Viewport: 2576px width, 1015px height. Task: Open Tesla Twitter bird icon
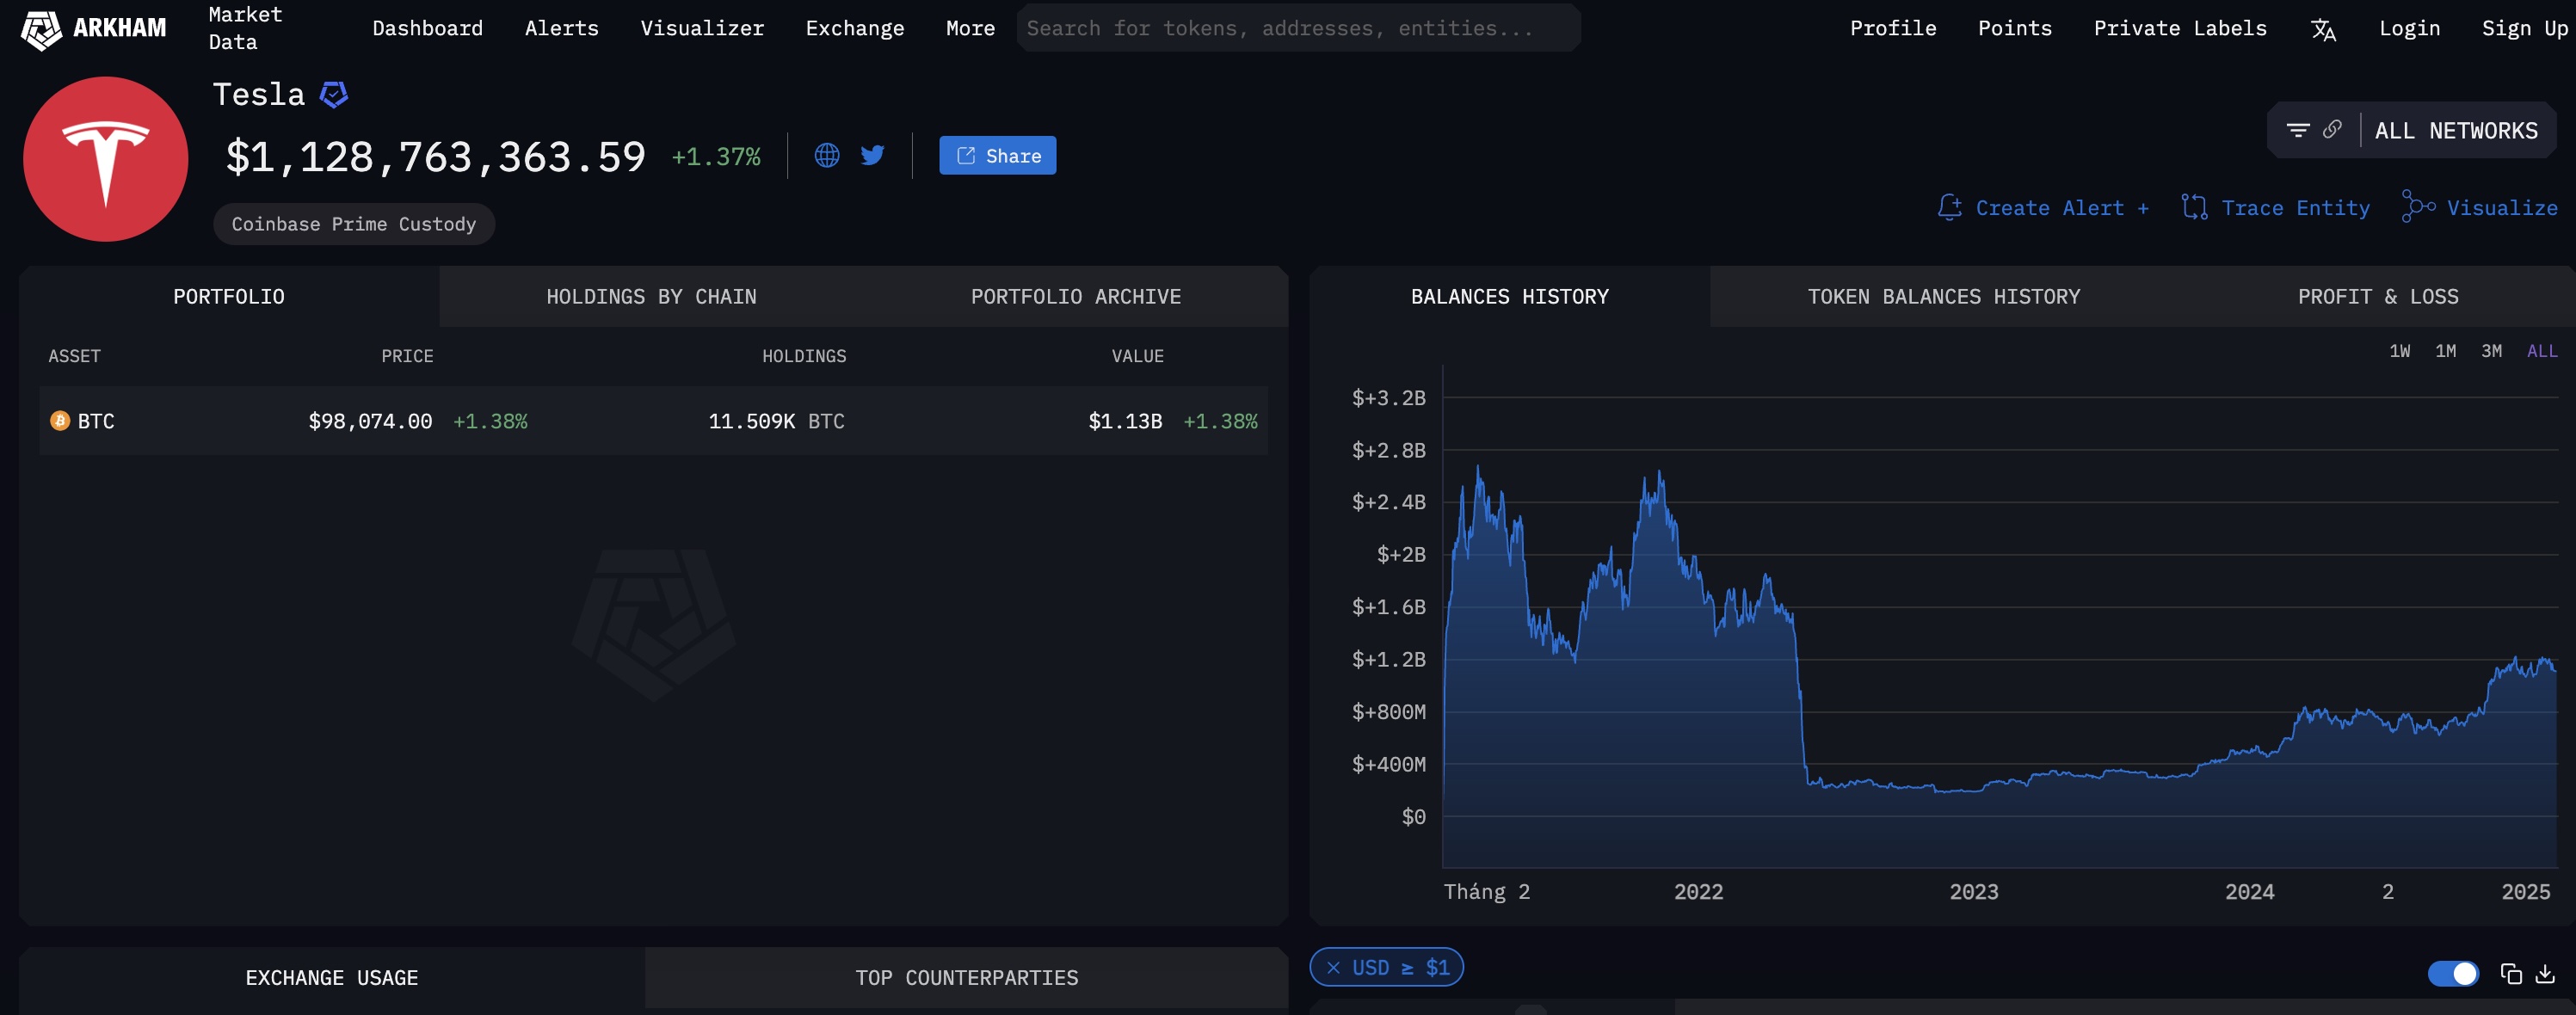[x=872, y=155]
